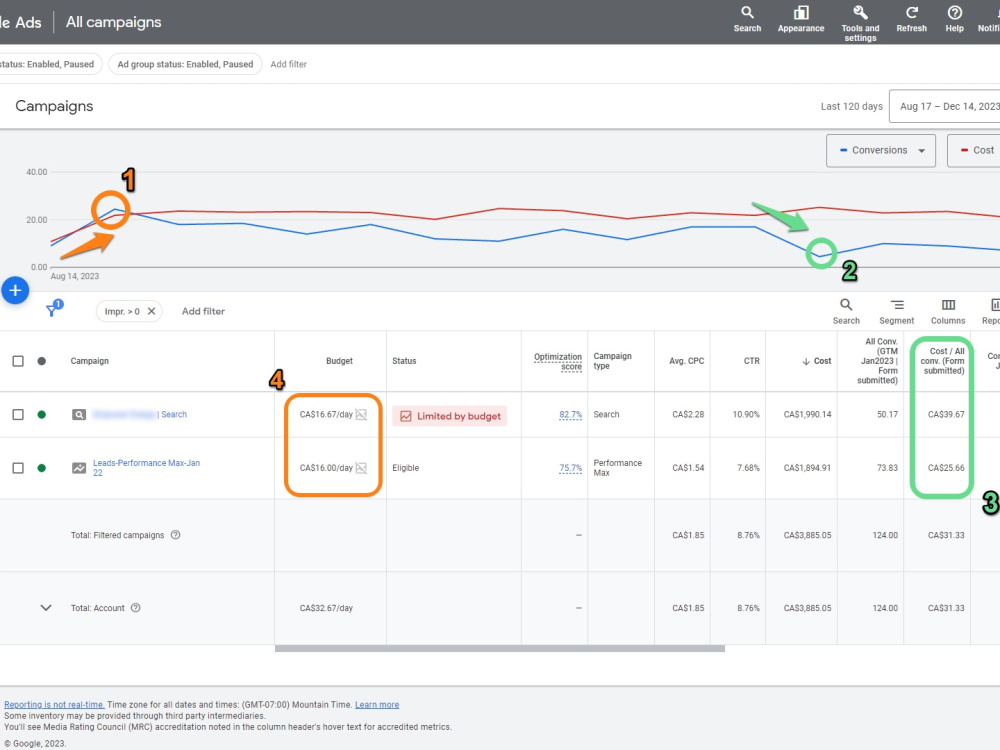Click the CA$39.67 cost per conversion cell

click(x=946, y=415)
